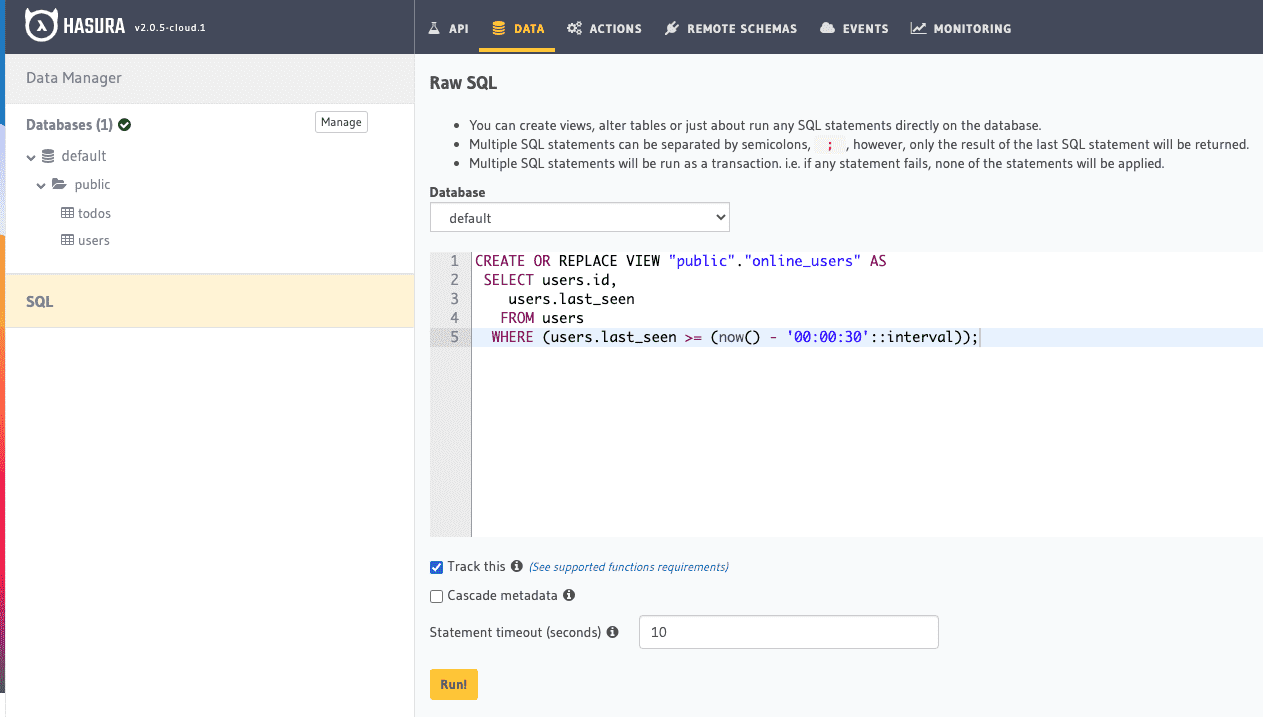
Task: Click the info icon beside Track this
Action: point(517,566)
